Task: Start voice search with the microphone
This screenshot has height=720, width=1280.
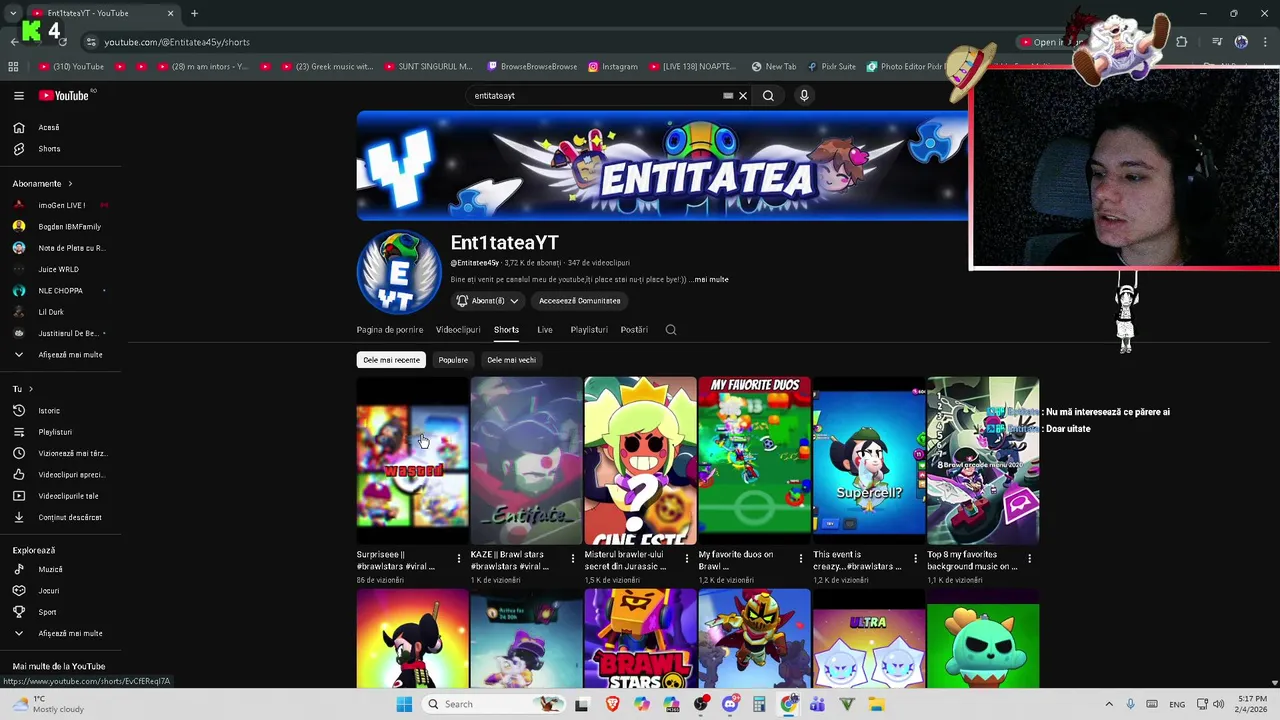Action: pyautogui.click(x=804, y=96)
